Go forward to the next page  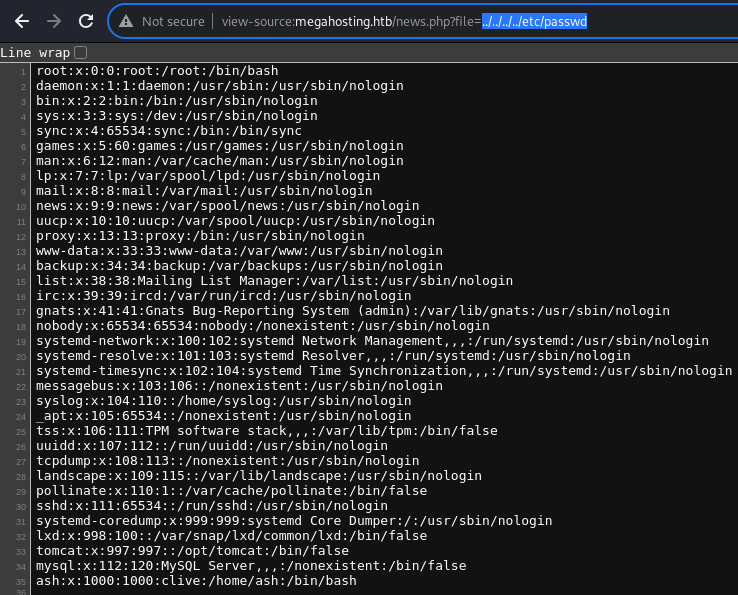click(x=54, y=21)
